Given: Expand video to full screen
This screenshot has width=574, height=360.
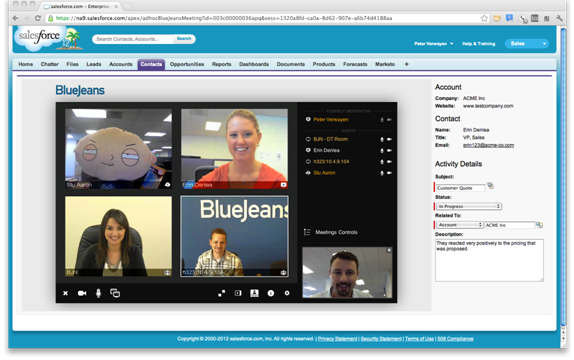Looking at the screenshot, I should point(221,293).
